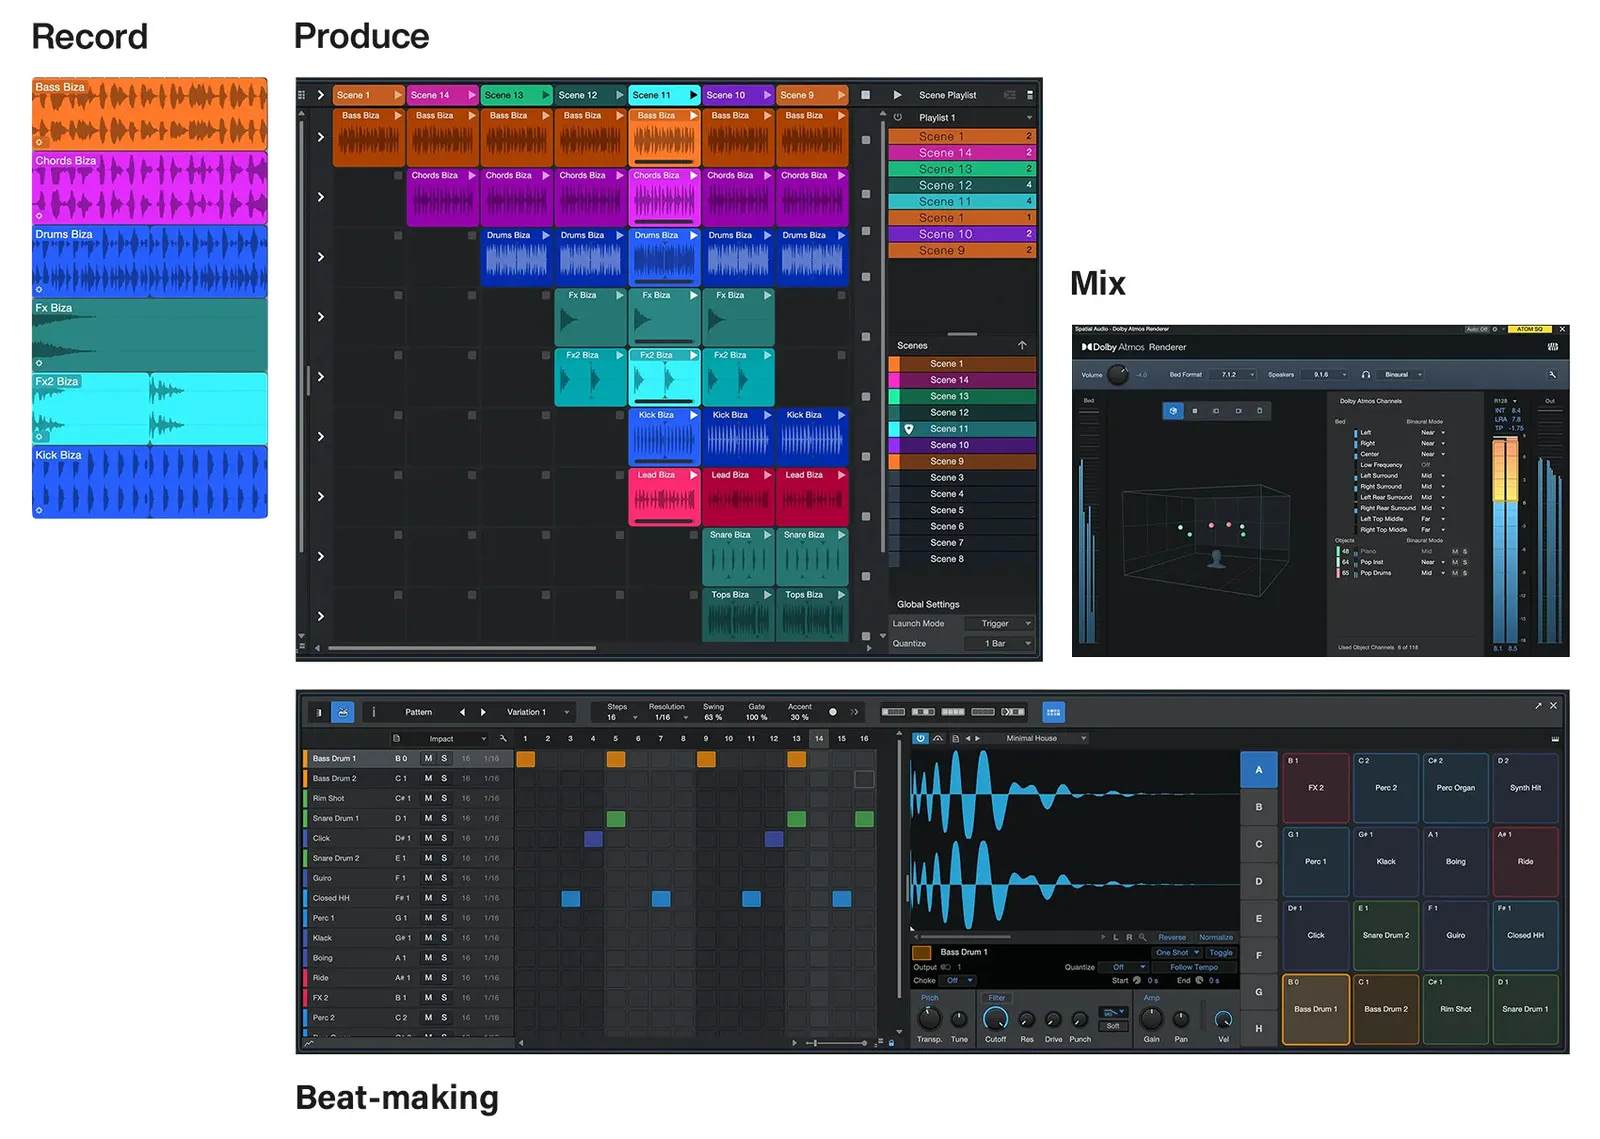
Task: Toggle step 3 on Closed HH row
Action: (x=571, y=898)
